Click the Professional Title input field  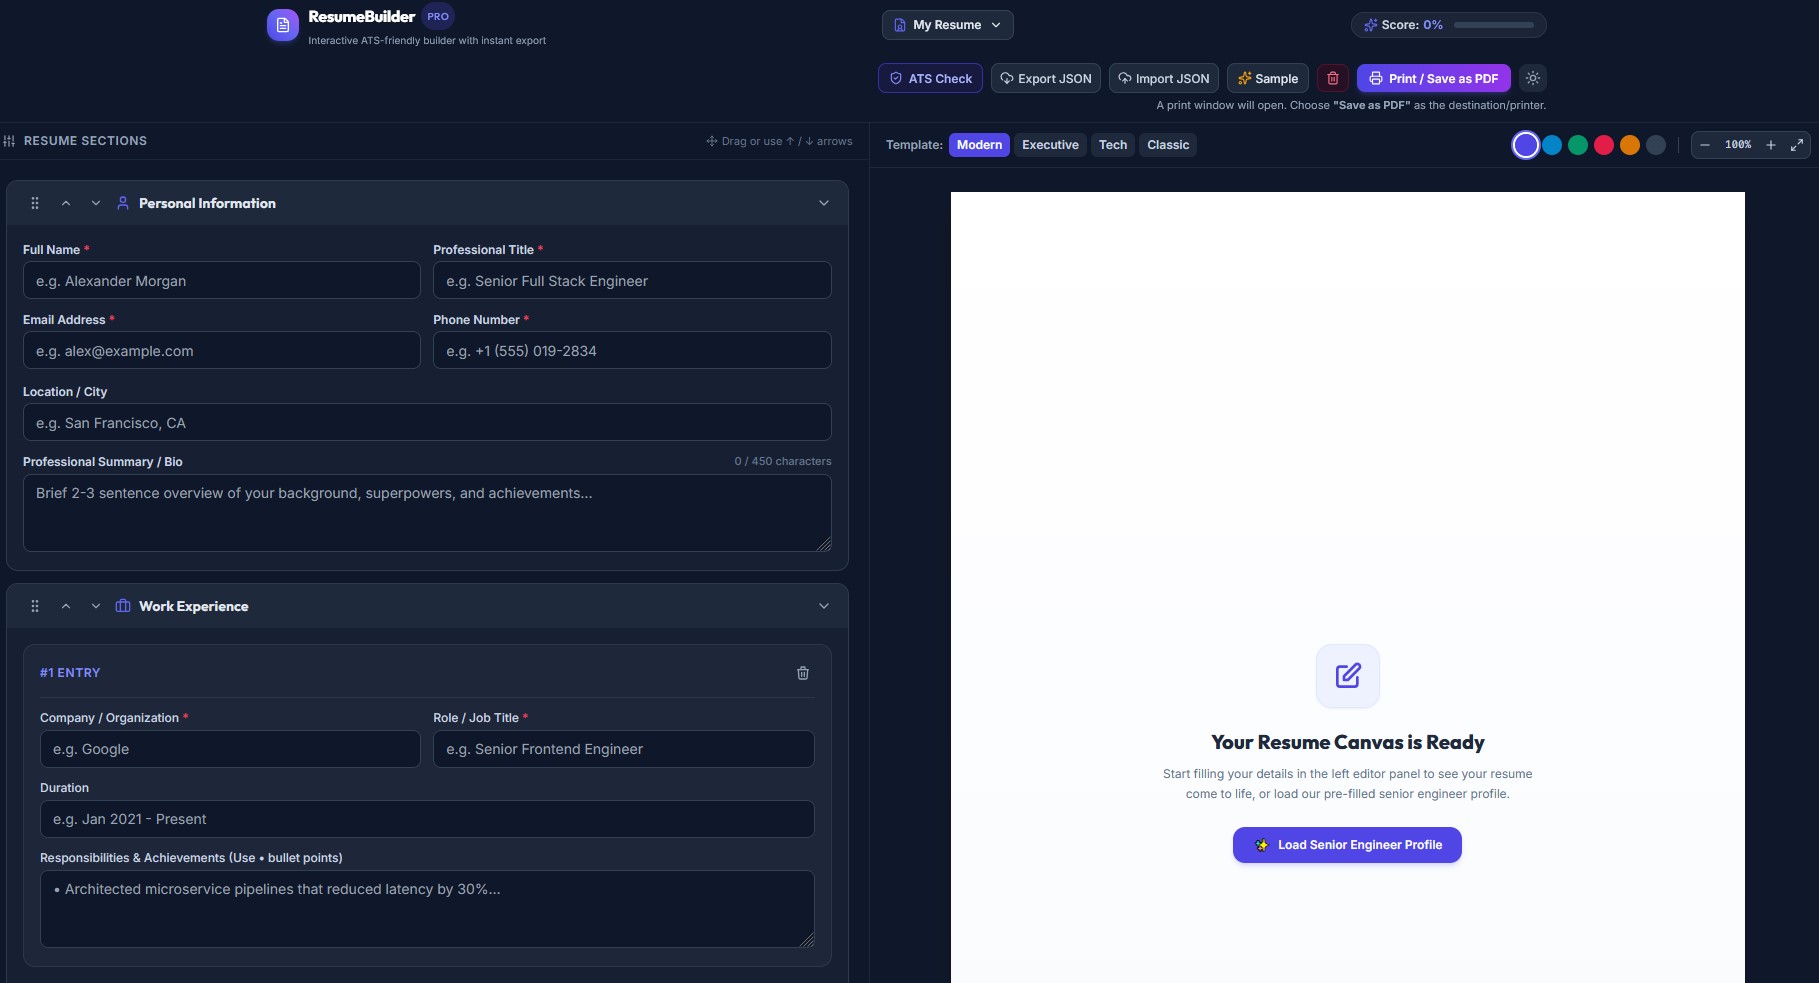[632, 280]
